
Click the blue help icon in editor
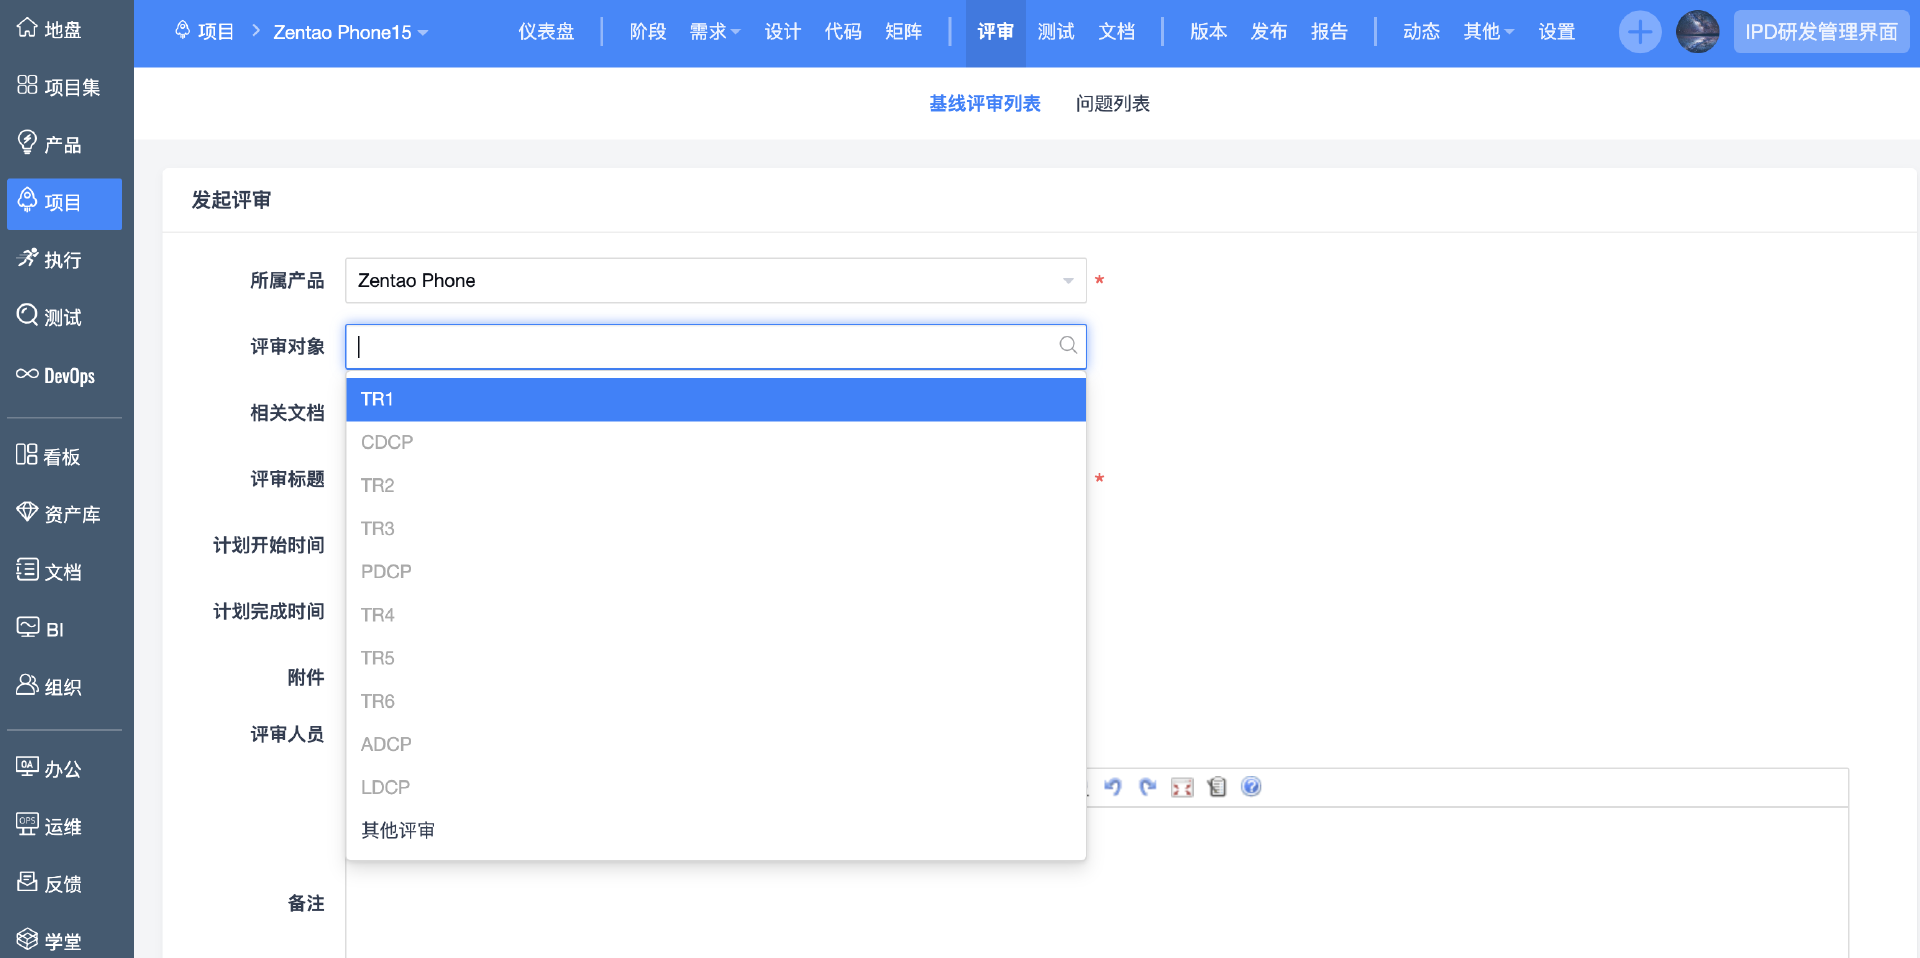click(1251, 787)
